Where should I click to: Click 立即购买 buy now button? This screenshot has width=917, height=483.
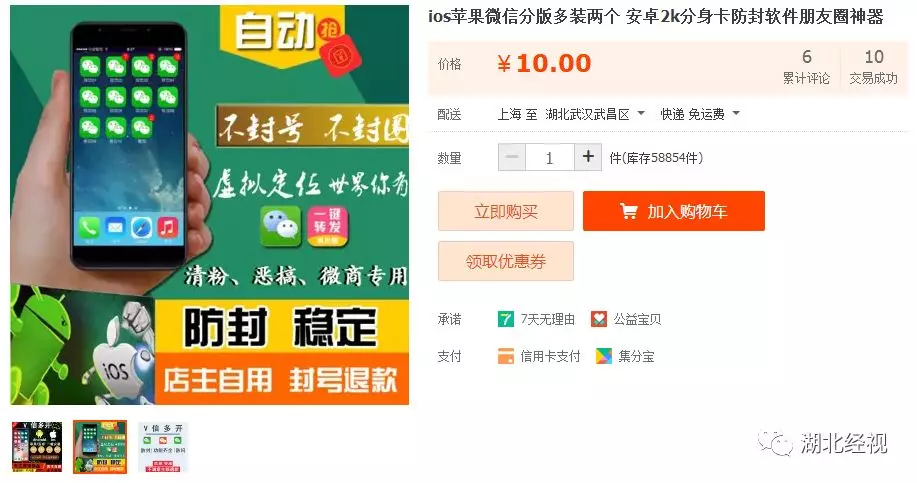click(506, 211)
